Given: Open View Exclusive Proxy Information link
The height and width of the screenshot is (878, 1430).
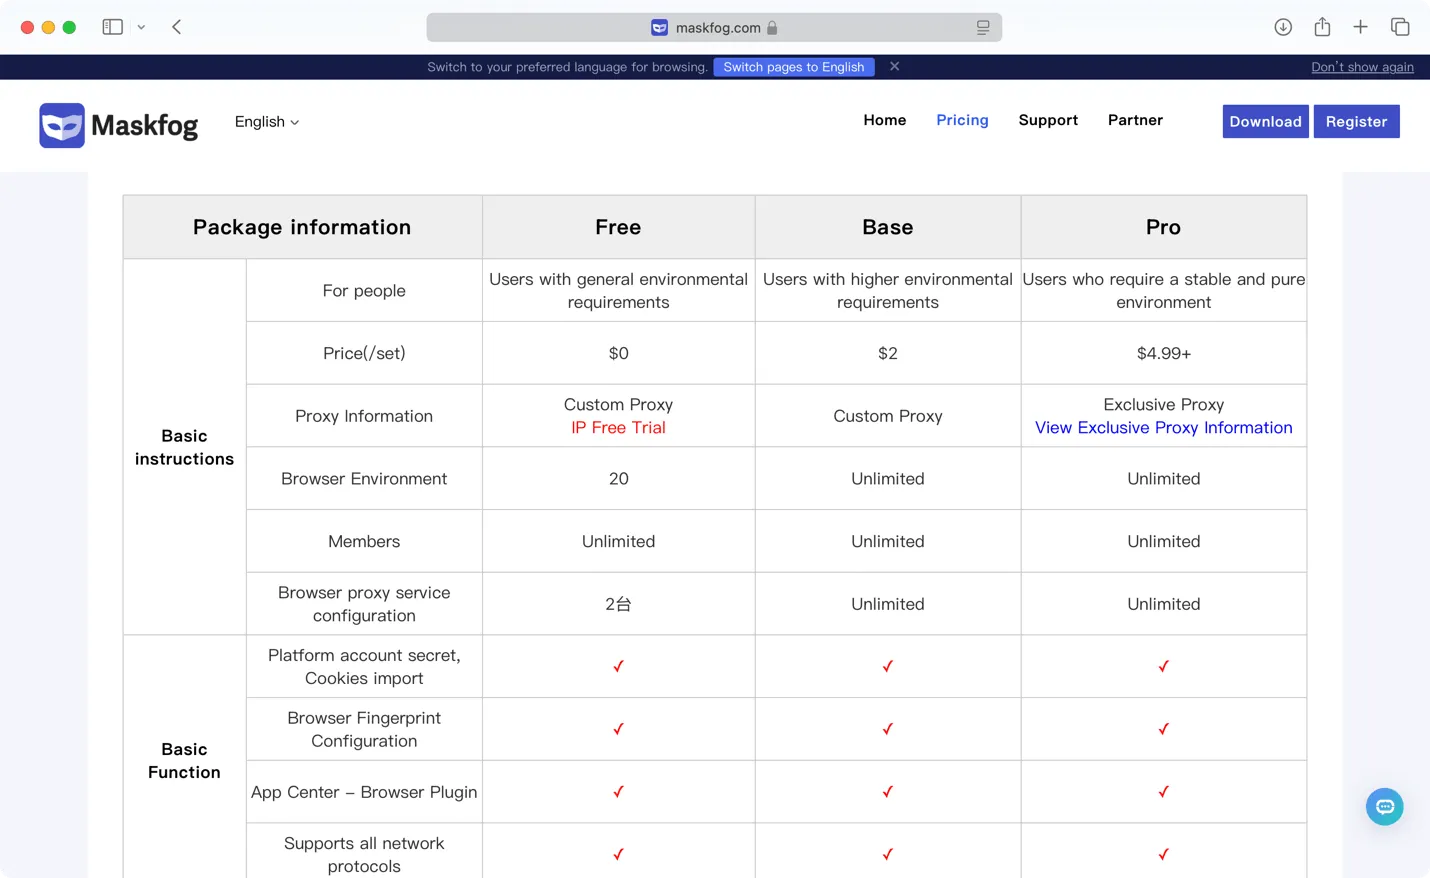Looking at the screenshot, I should tap(1163, 427).
